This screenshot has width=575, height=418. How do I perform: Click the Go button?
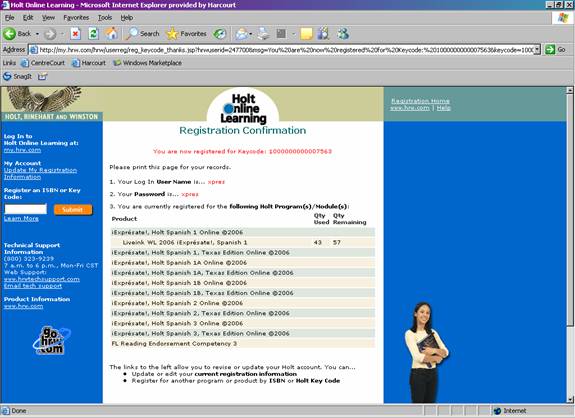(x=555, y=50)
